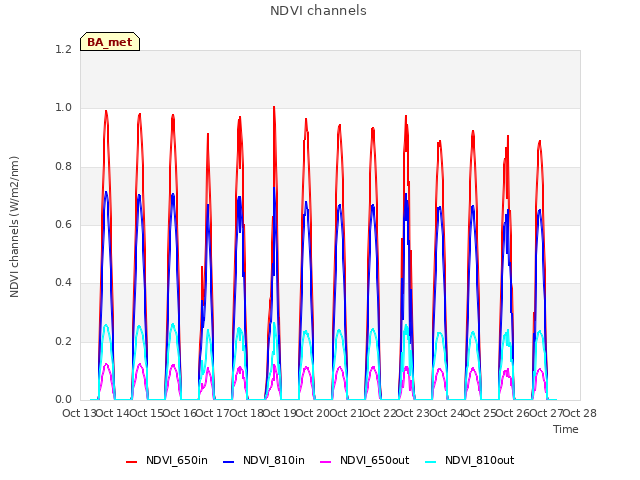Click the Oct 13 x-axis tick label
Image resolution: width=640 pixels, height=480 pixels.
point(79,413)
